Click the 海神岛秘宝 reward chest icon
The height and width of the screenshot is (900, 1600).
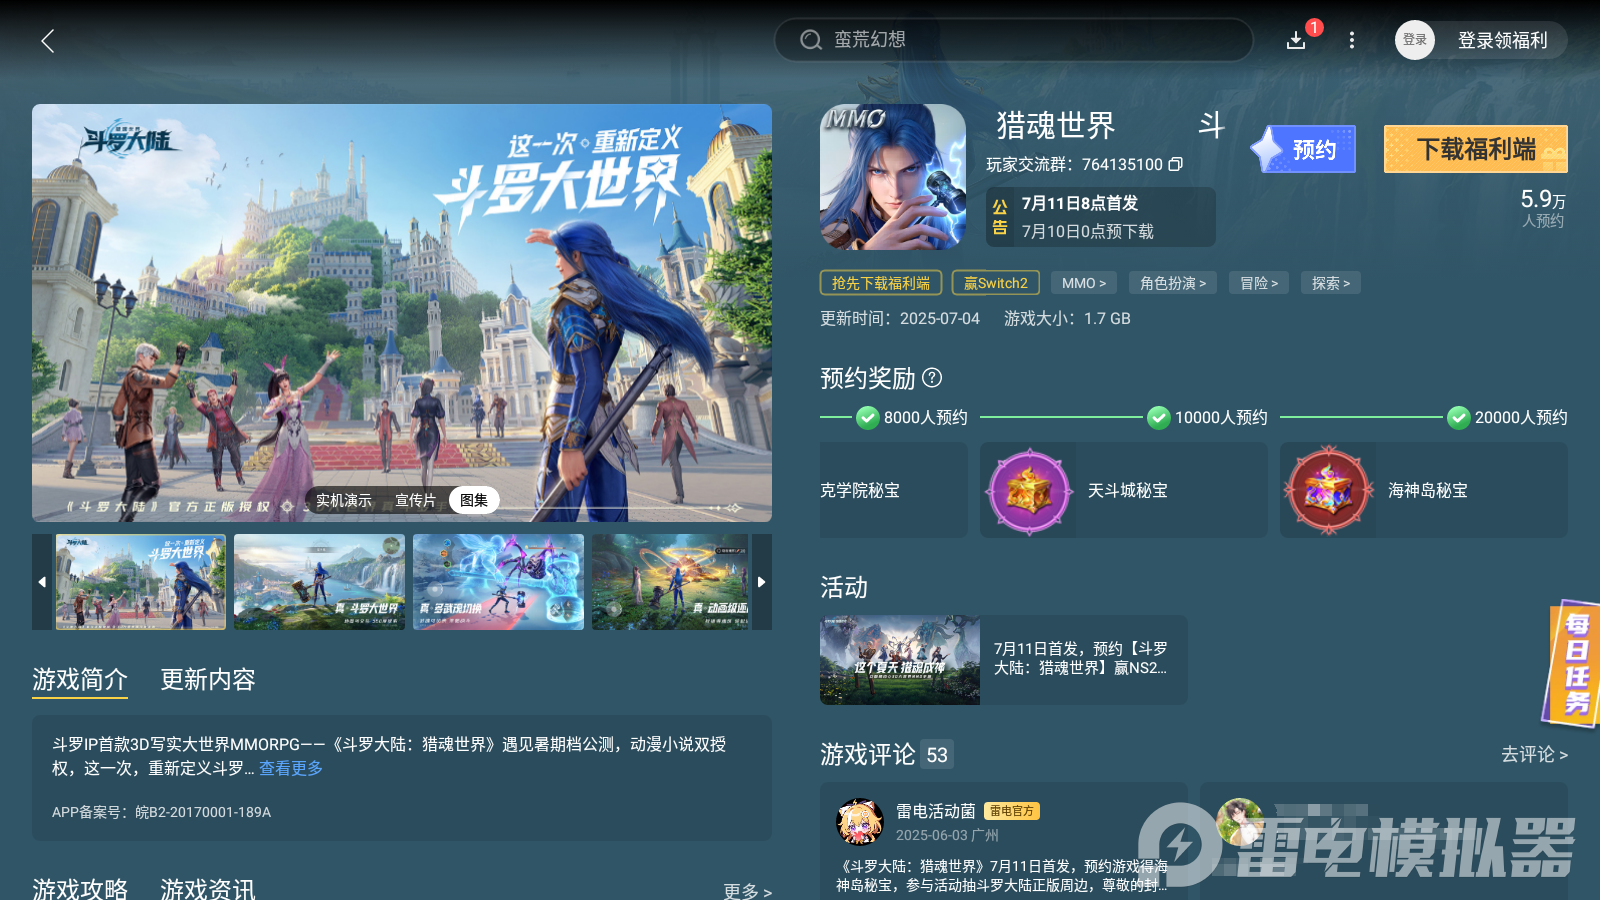(1328, 491)
